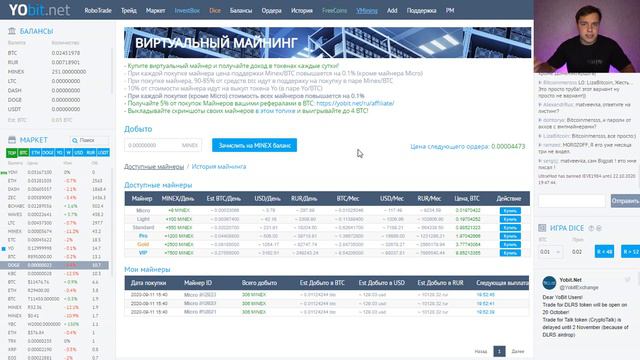Click the Назад pagination link
640x360 pixels.
[481, 351]
